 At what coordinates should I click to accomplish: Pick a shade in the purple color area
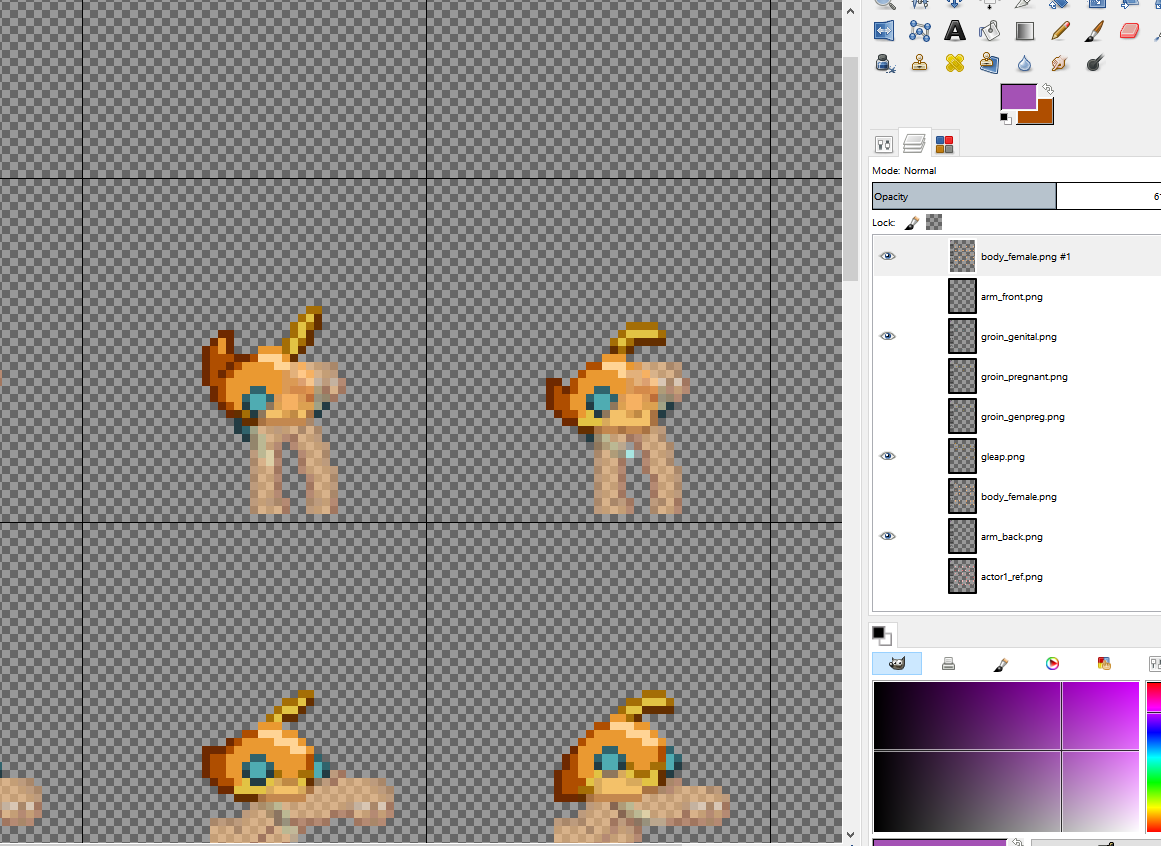[x=1006, y=756]
